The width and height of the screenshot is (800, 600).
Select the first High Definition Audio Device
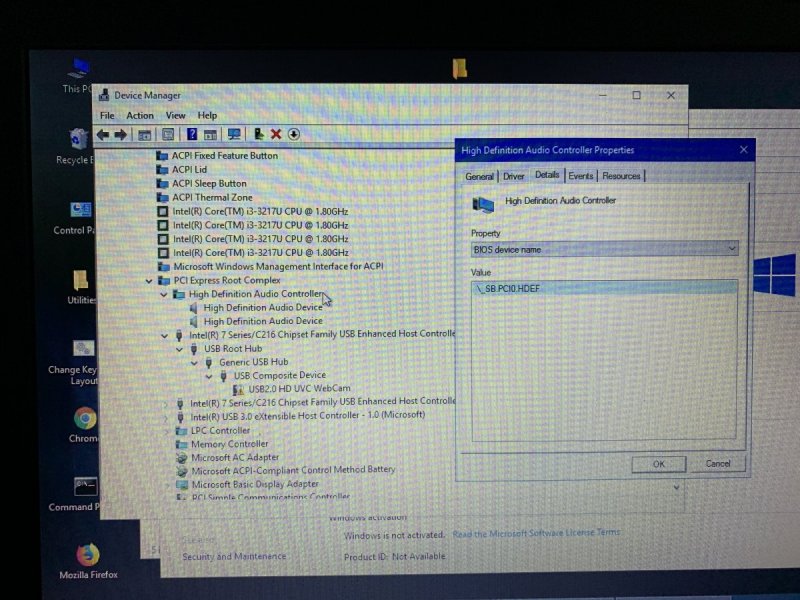click(x=263, y=308)
